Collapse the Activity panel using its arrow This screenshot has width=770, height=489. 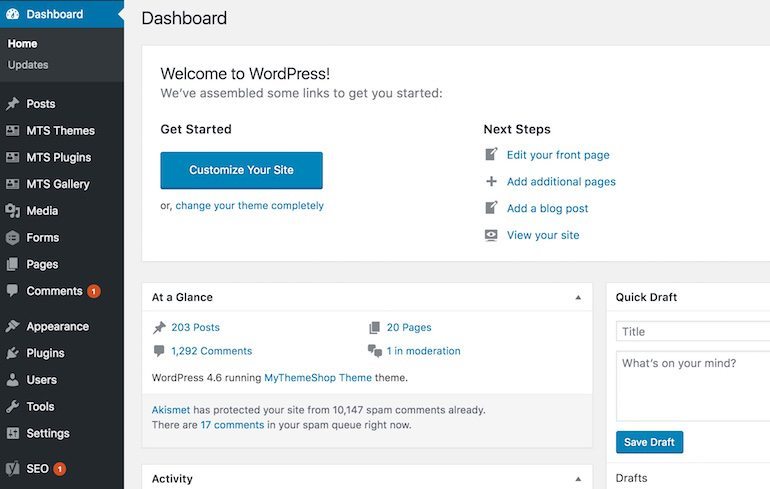[578, 479]
